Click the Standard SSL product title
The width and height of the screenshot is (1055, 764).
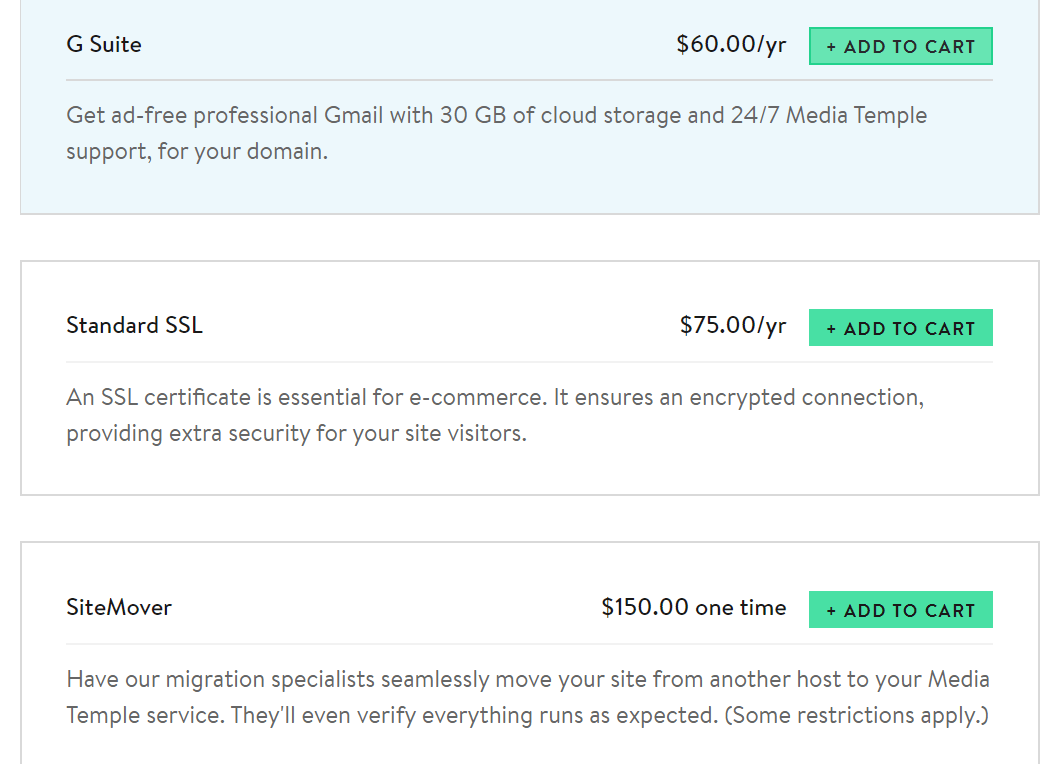(135, 325)
